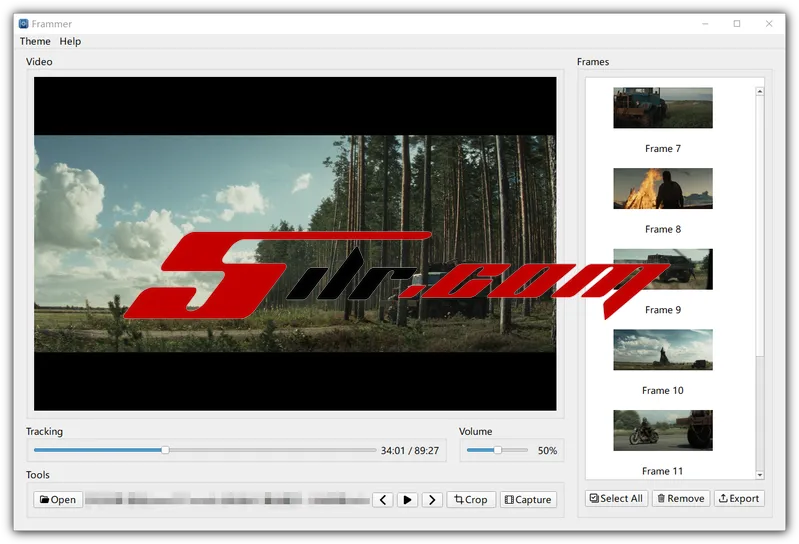This screenshot has width=799, height=544.
Task: Click the Open folder button
Action: [x=58, y=500]
